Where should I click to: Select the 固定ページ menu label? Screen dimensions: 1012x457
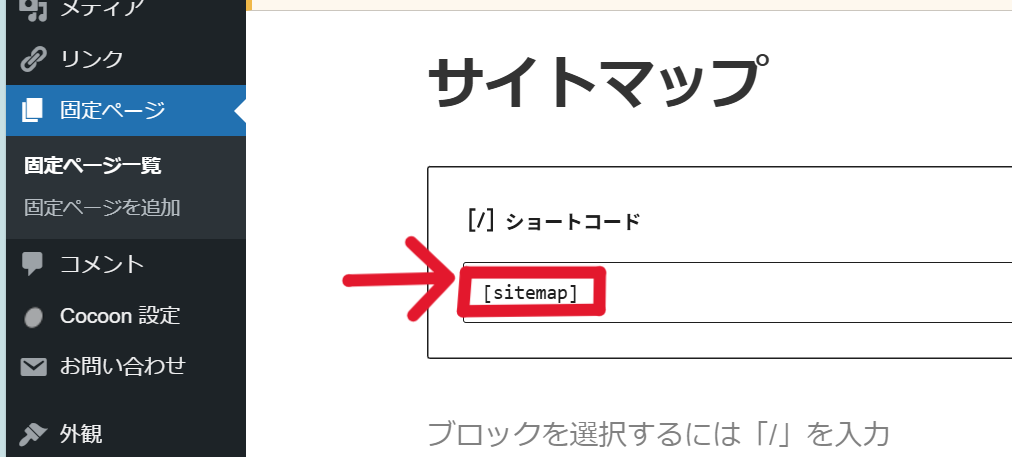point(112,110)
